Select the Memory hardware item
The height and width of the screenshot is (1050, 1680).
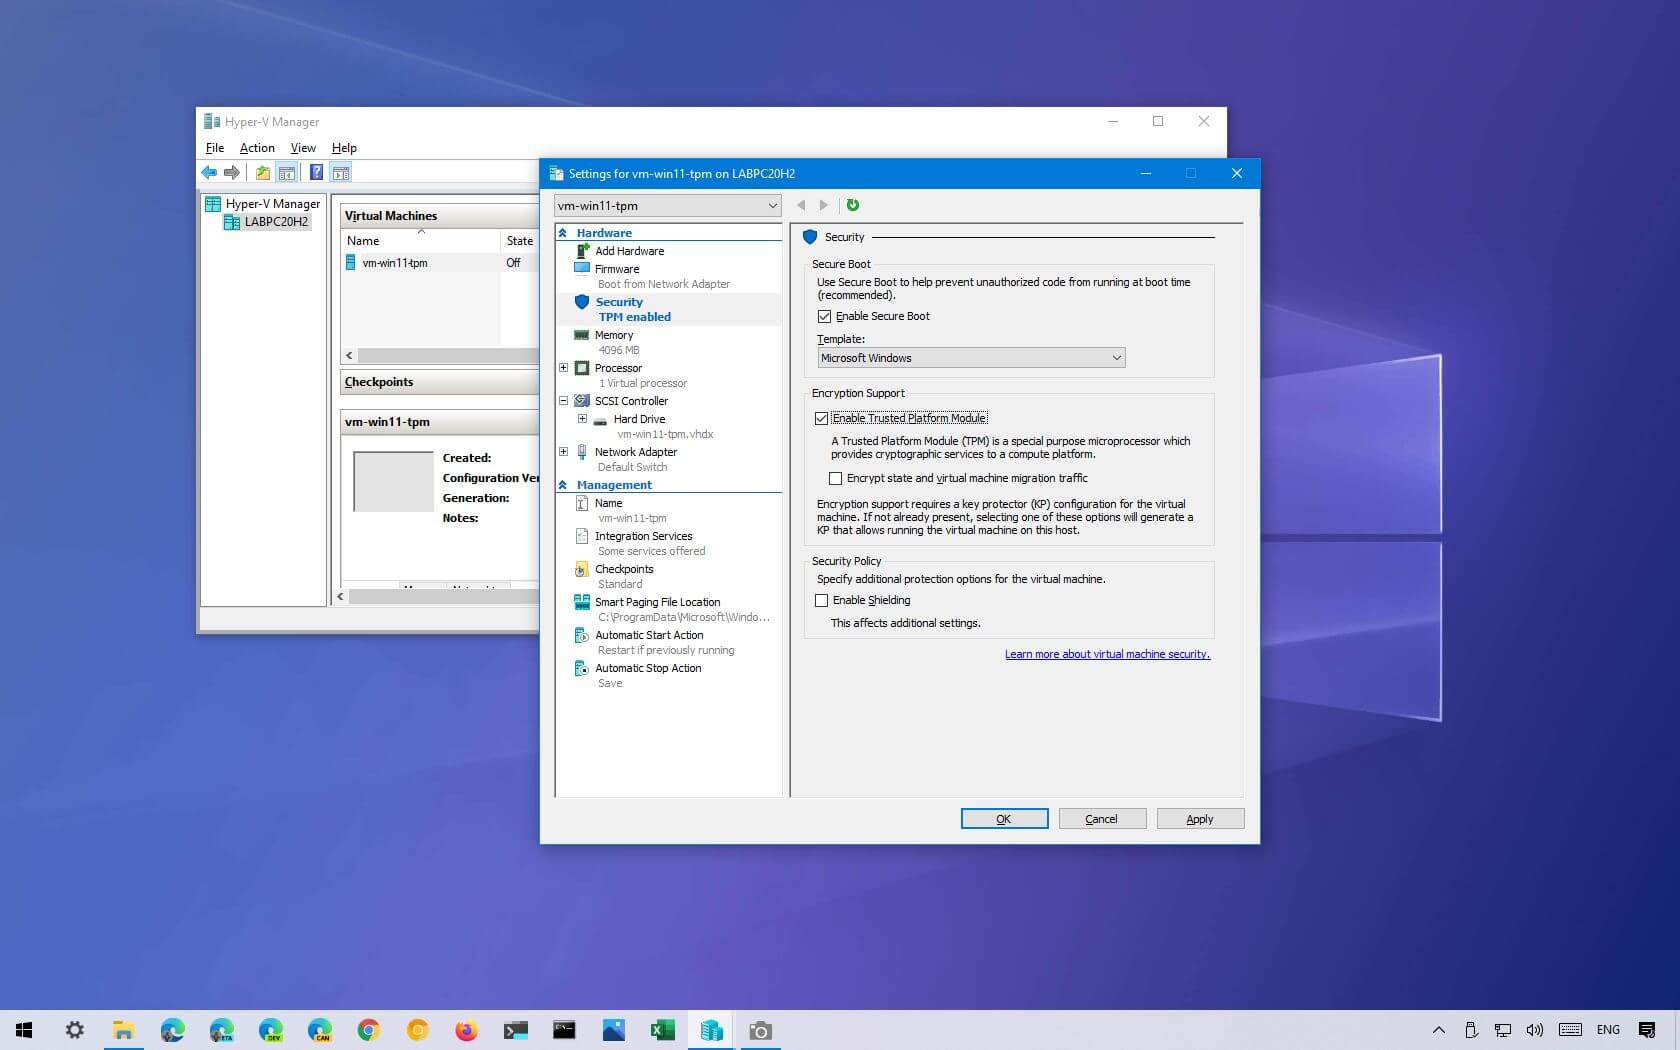pos(613,335)
